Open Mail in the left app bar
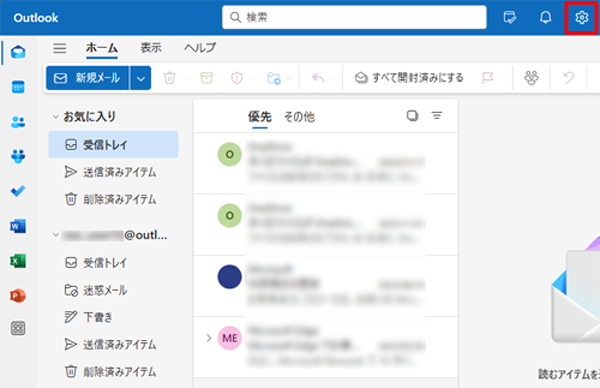The image size is (600, 388). pos(18,52)
